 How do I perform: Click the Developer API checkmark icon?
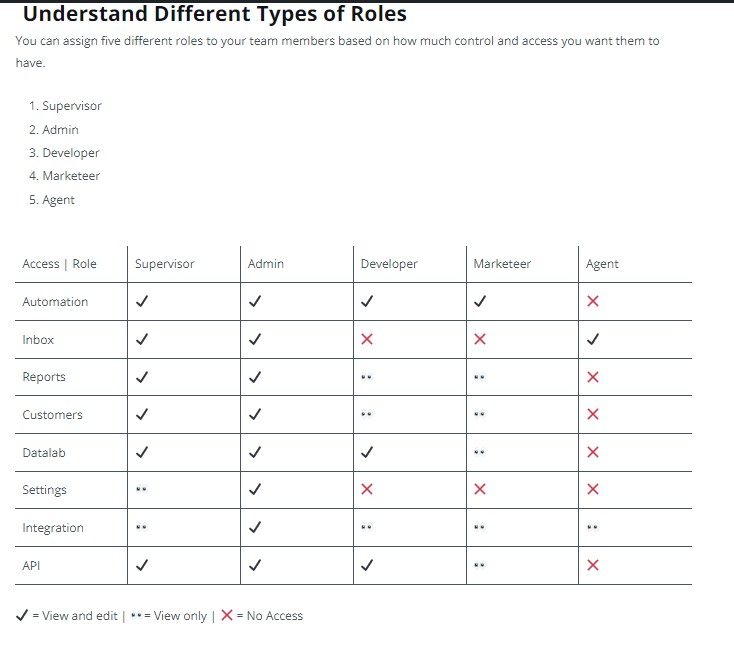[367, 566]
